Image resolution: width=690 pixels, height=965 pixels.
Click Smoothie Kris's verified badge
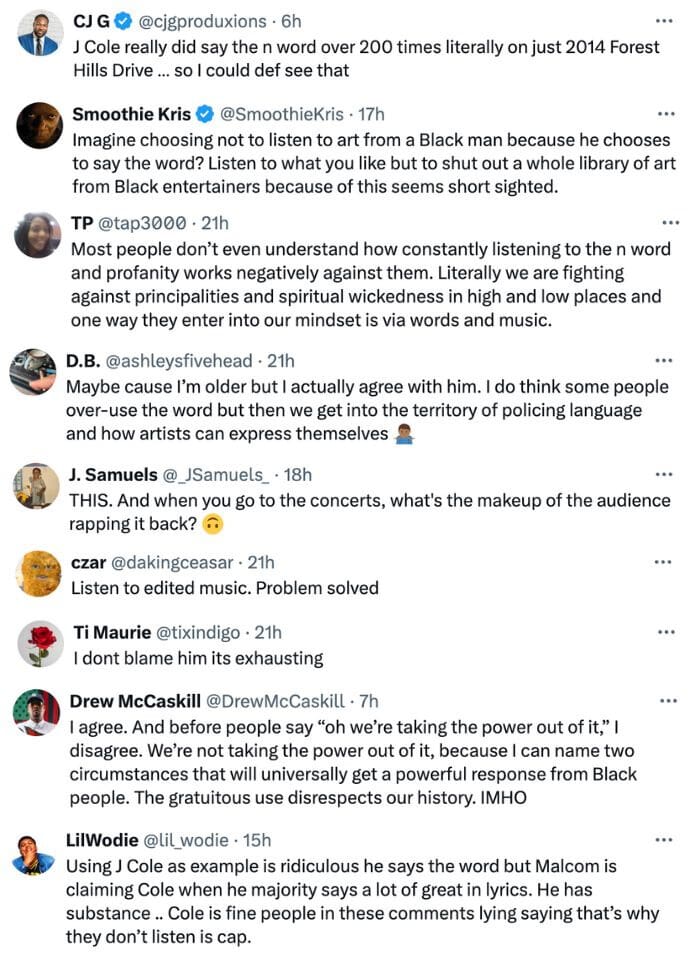pyautogui.click(x=205, y=114)
